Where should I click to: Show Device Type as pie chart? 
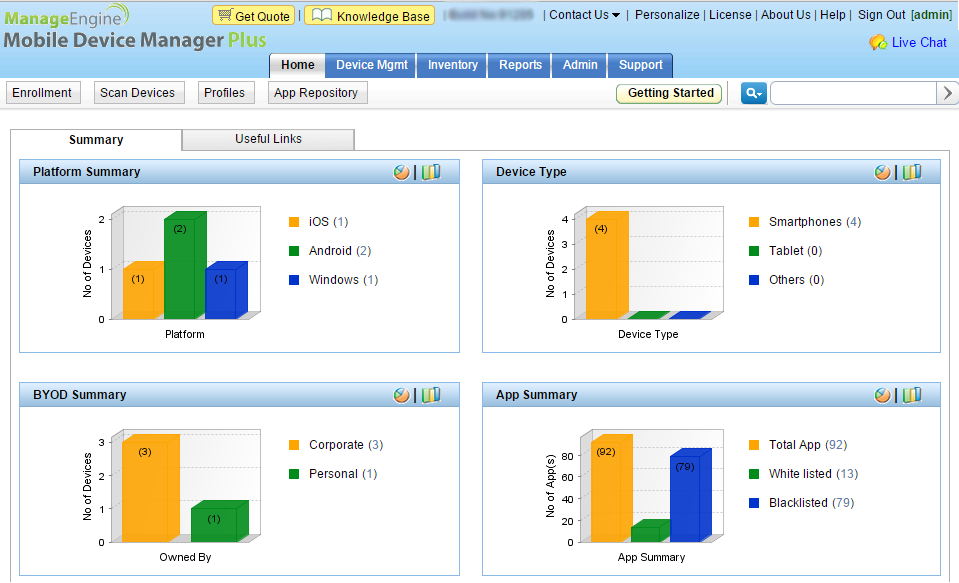pos(883,173)
